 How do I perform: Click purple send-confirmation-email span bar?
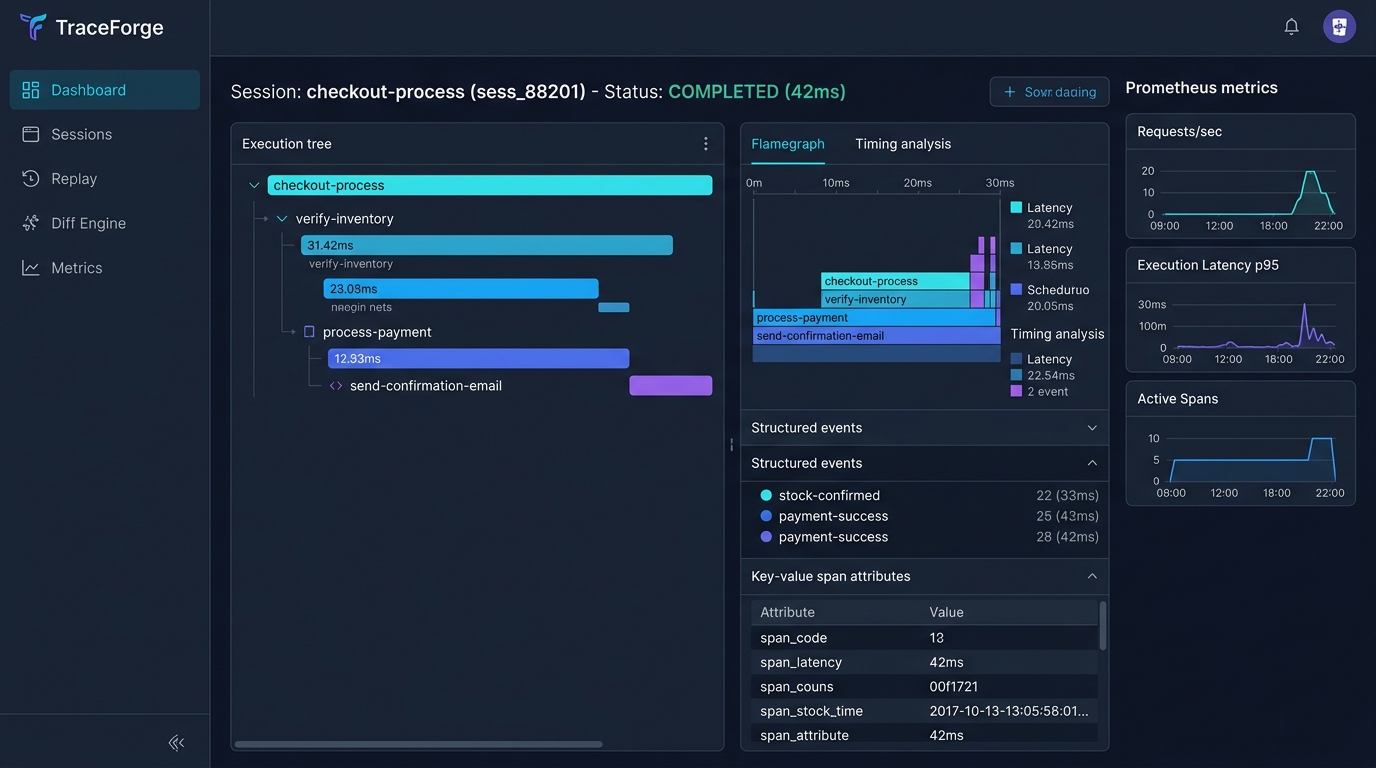pyautogui.click(x=671, y=386)
